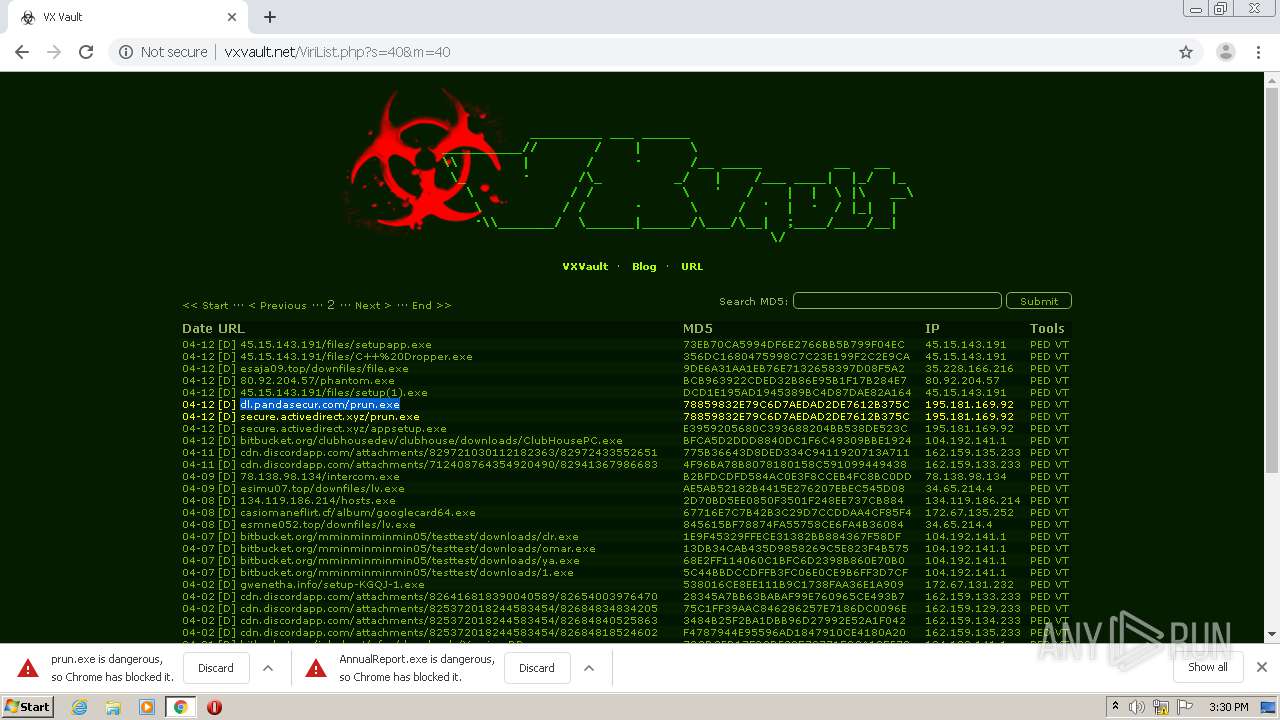Discard the AnnualReport.exe blocked download

tap(536, 668)
